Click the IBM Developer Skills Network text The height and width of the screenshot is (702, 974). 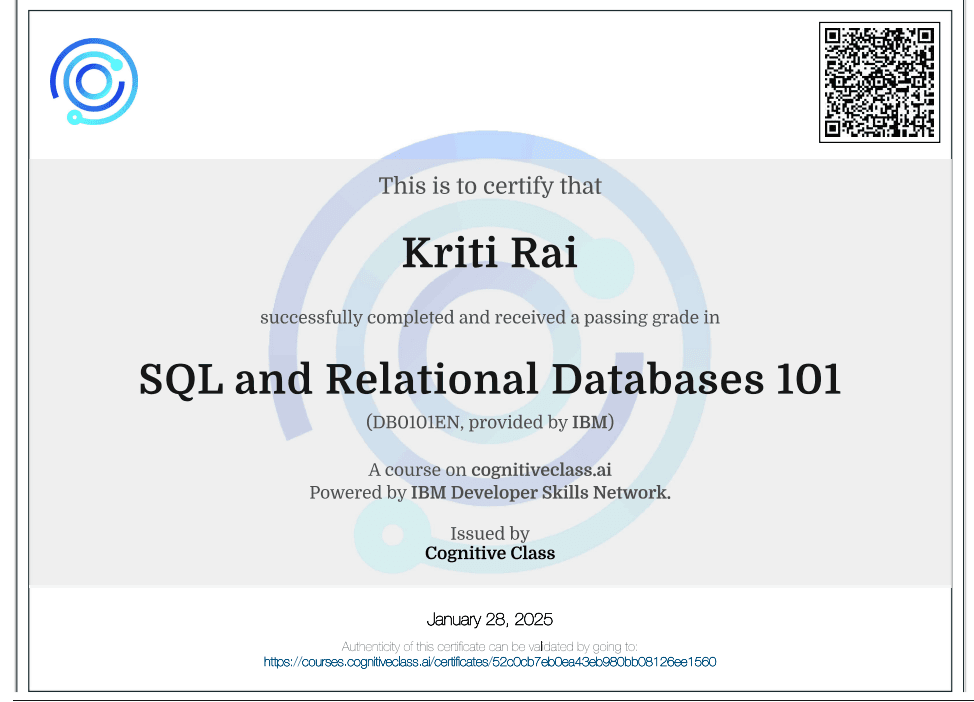coord(540,492)
